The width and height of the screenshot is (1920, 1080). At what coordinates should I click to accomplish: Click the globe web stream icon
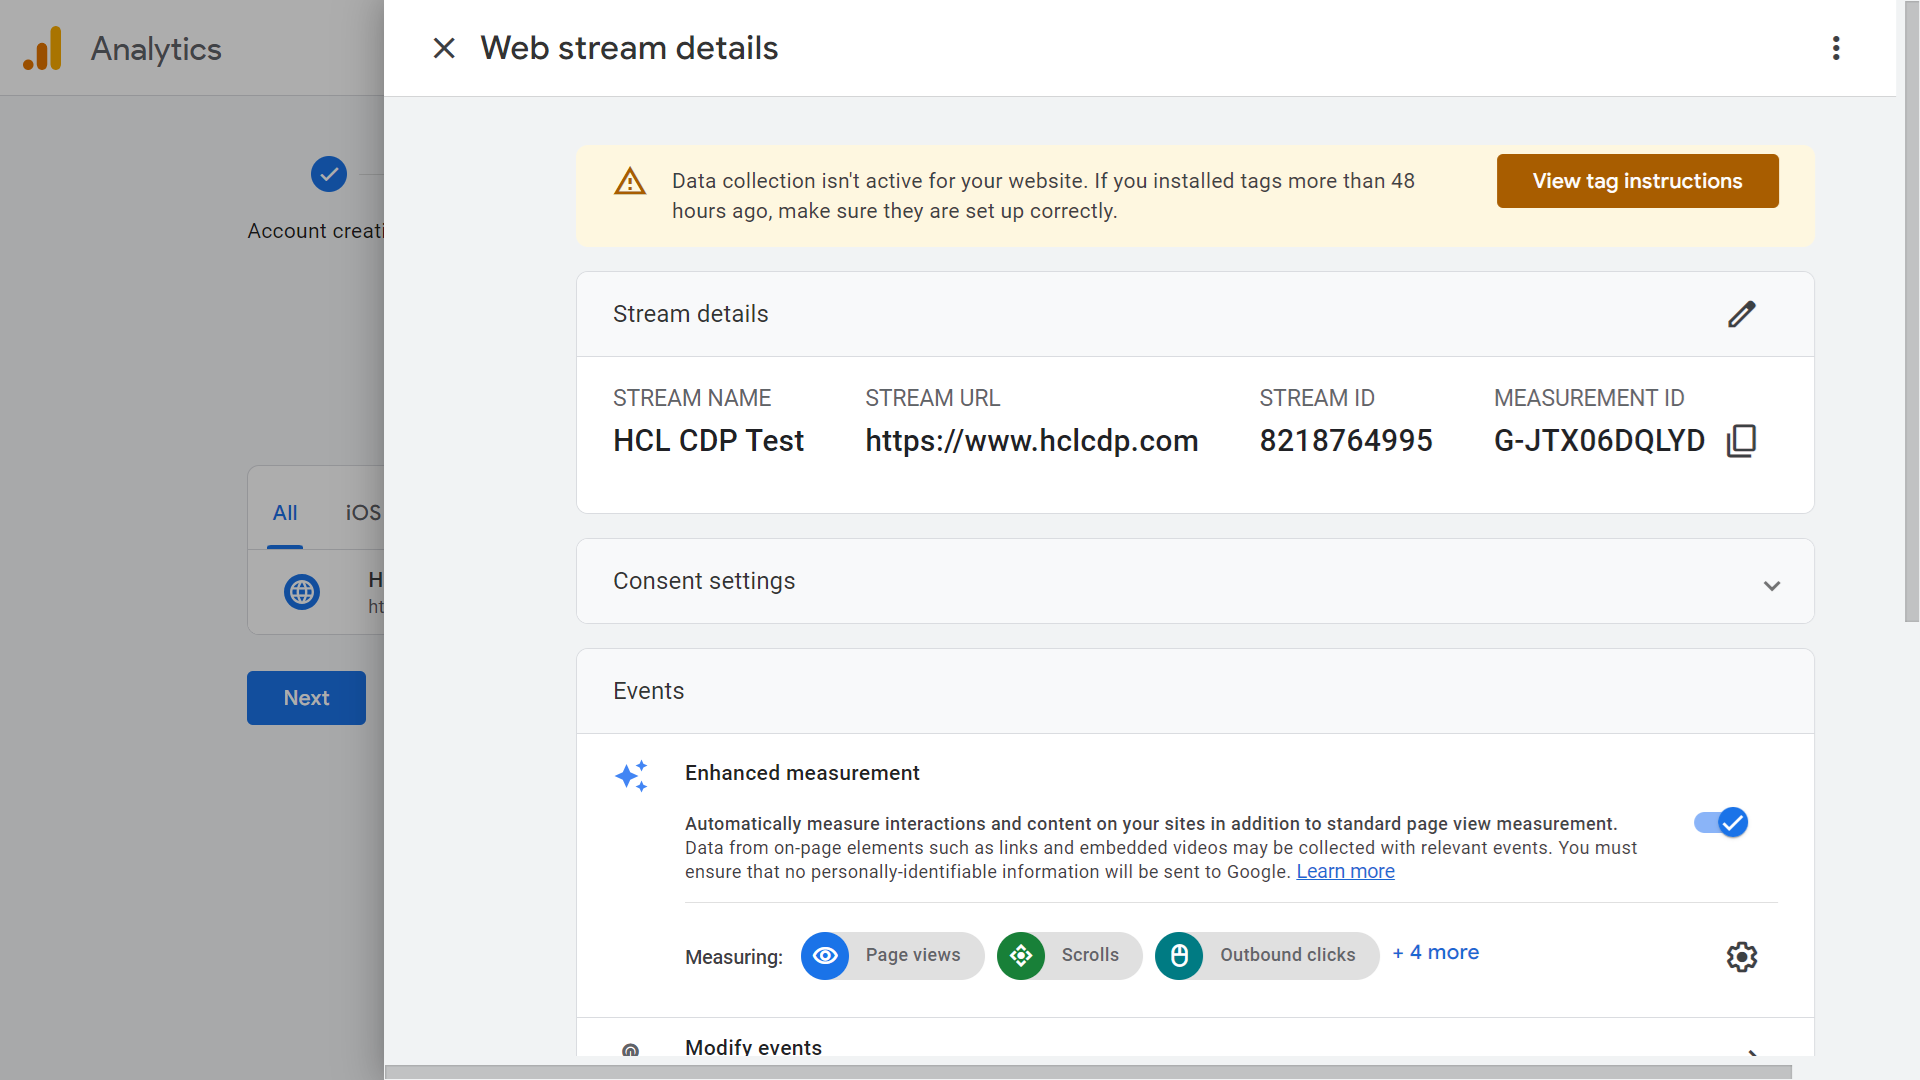coord(301,592)
